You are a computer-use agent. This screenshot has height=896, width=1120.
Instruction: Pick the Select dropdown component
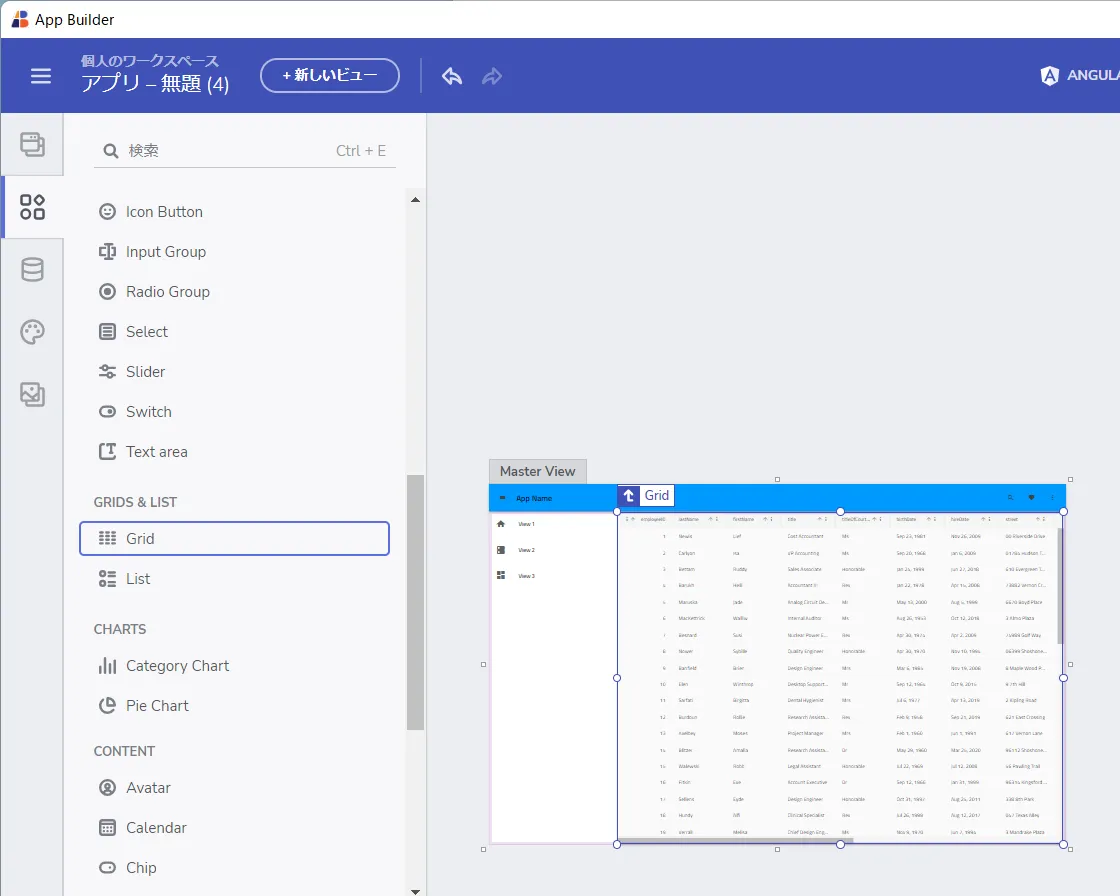[146, 332]
